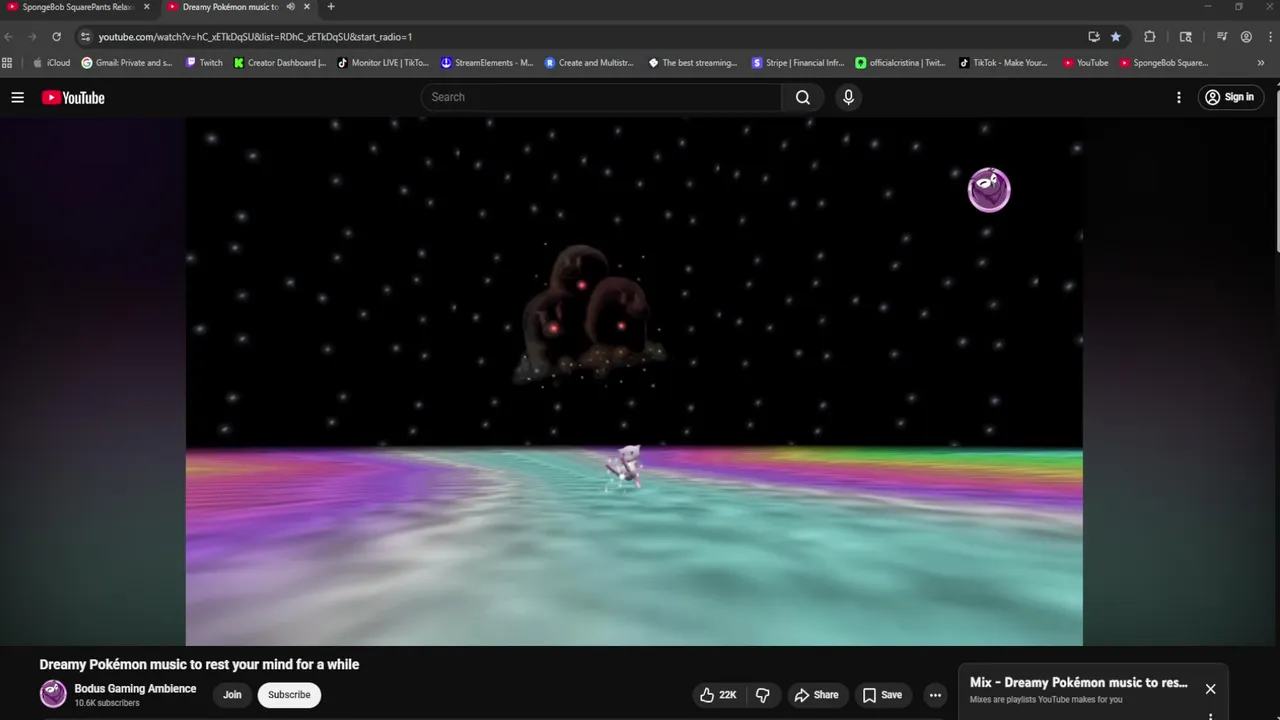Viewport: 1280px width, 720px height.
Task: Click the Sign in button
Action: [x=1230, y=97]
